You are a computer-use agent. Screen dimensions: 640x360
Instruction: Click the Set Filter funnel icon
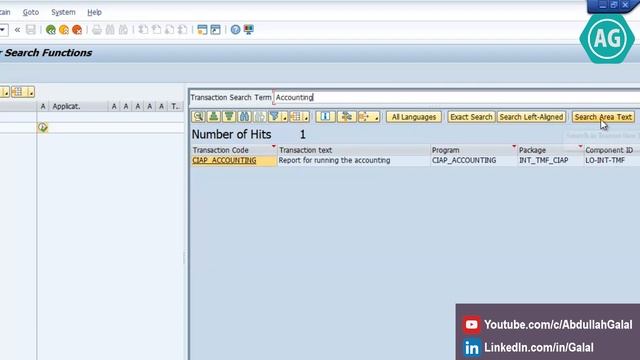click(274, 117)
